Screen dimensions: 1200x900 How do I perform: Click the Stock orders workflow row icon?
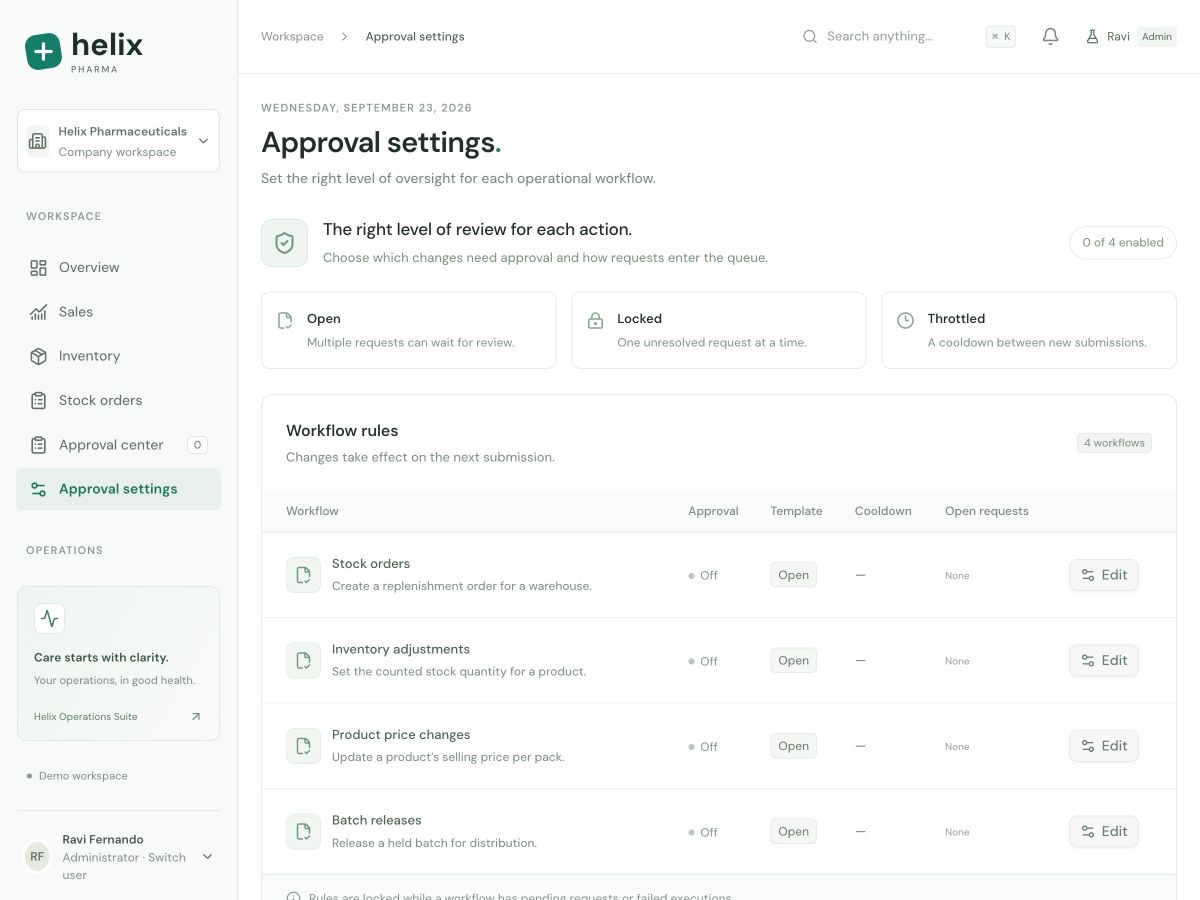click(x=303, y=575)
